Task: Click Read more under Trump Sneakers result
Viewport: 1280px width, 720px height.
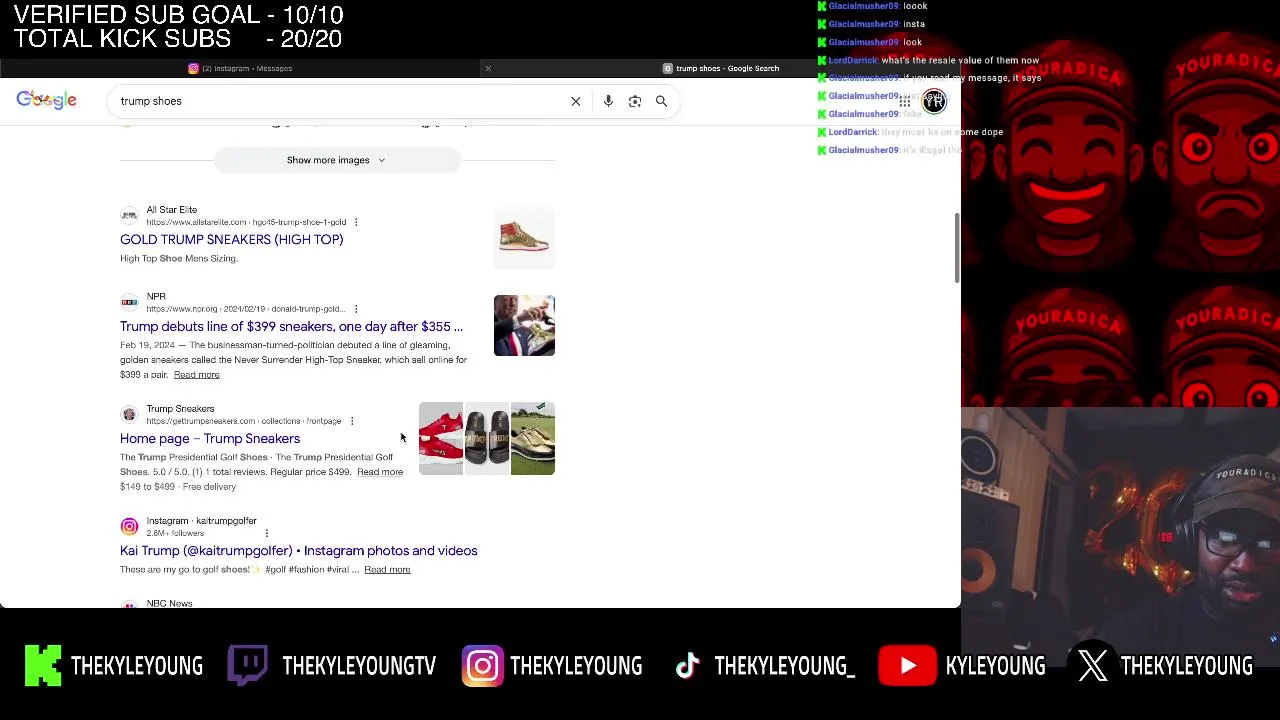Action: (380, 472)
